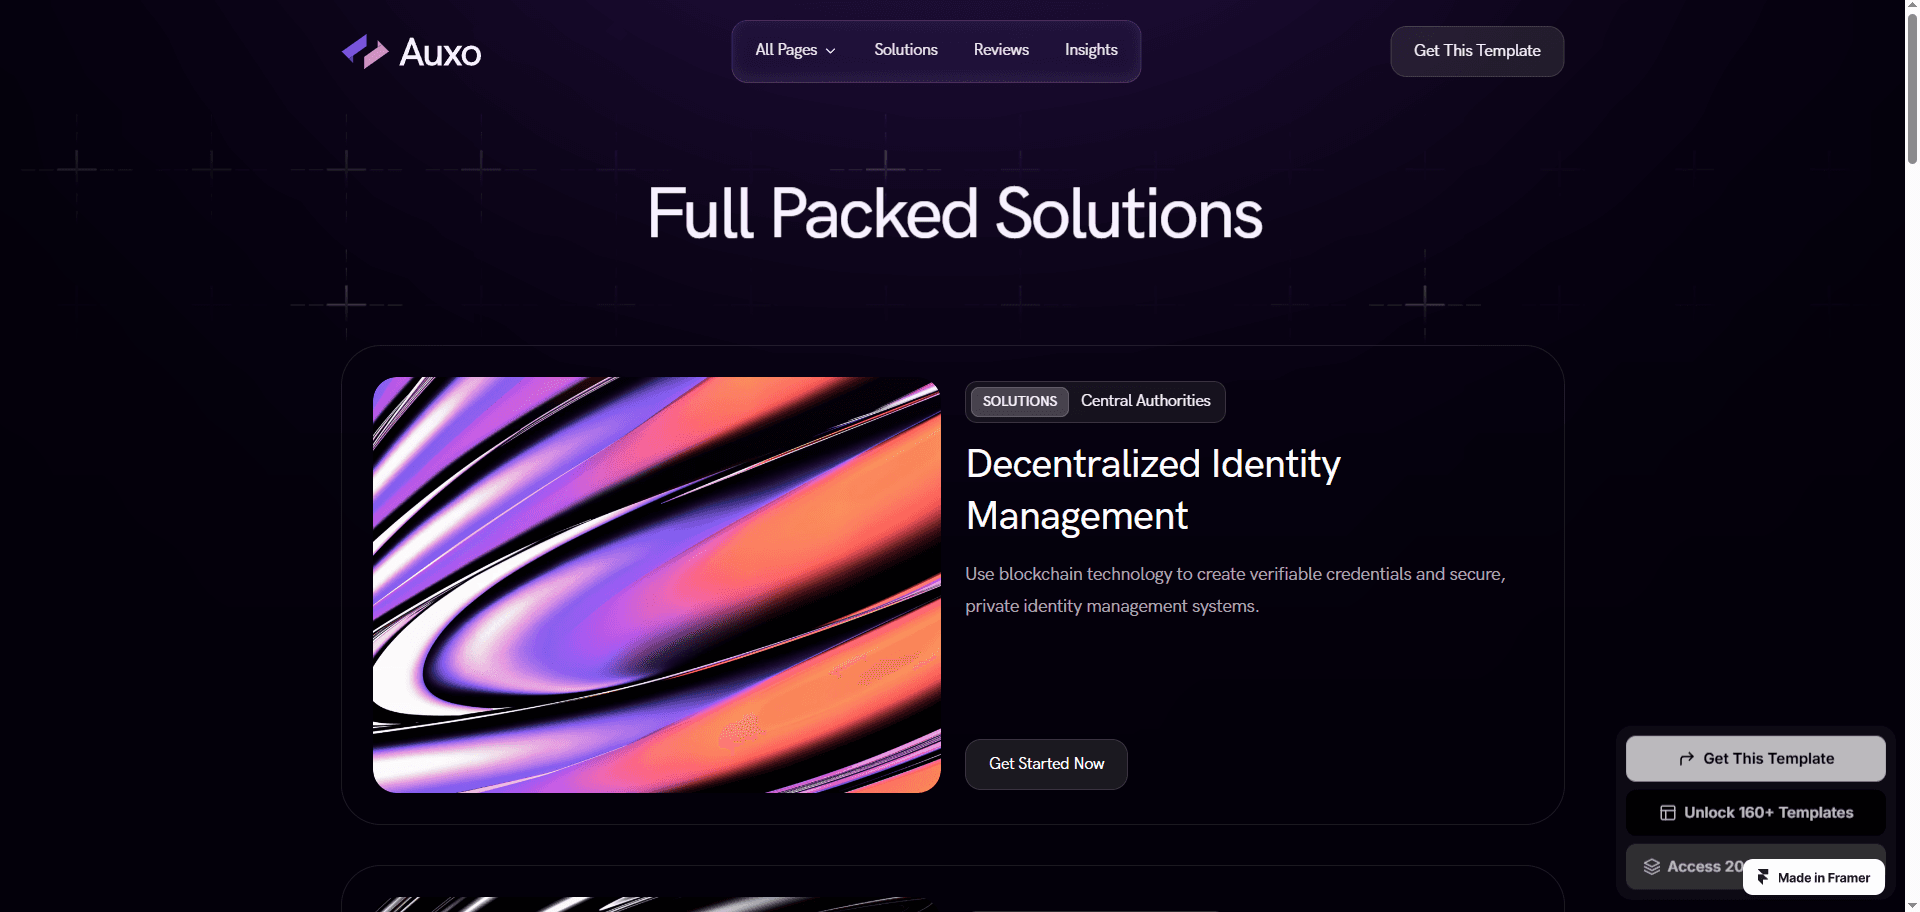Click the layout icon beside Unlock 160+ Templates
This screenshot has height=912, width=1920.
coord(1667,813)
